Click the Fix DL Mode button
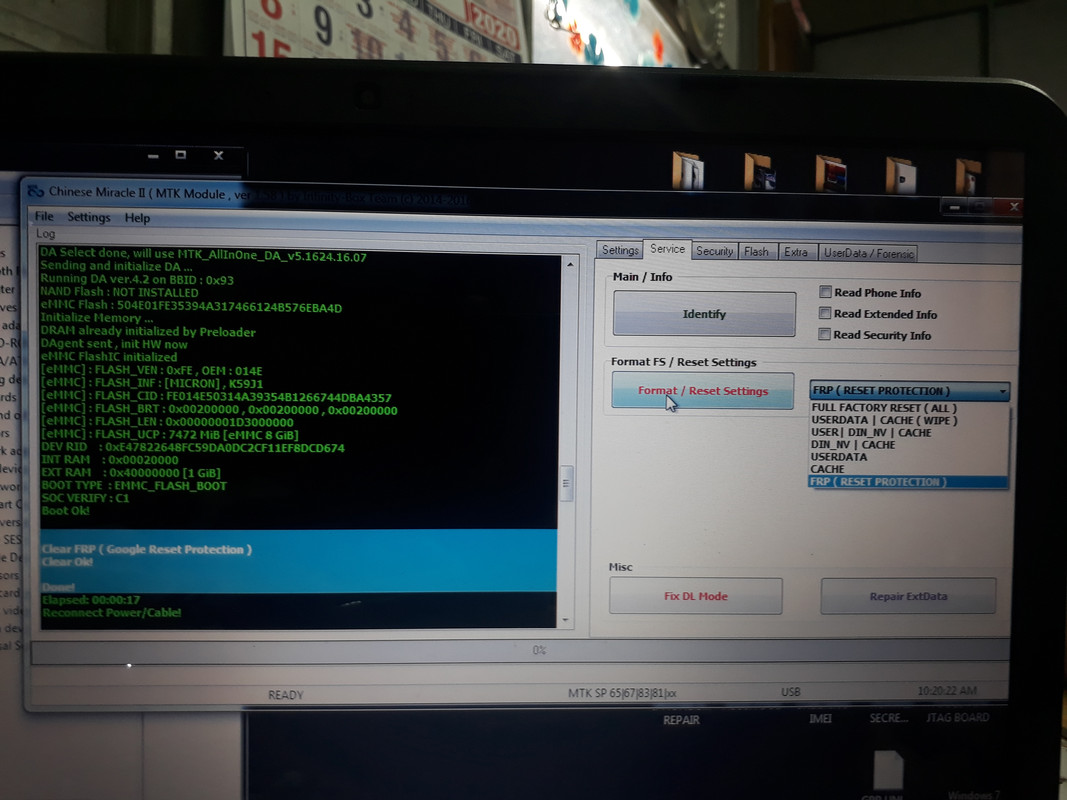The height and width of the screenshot is (800, 1067). tap(695, 596)
